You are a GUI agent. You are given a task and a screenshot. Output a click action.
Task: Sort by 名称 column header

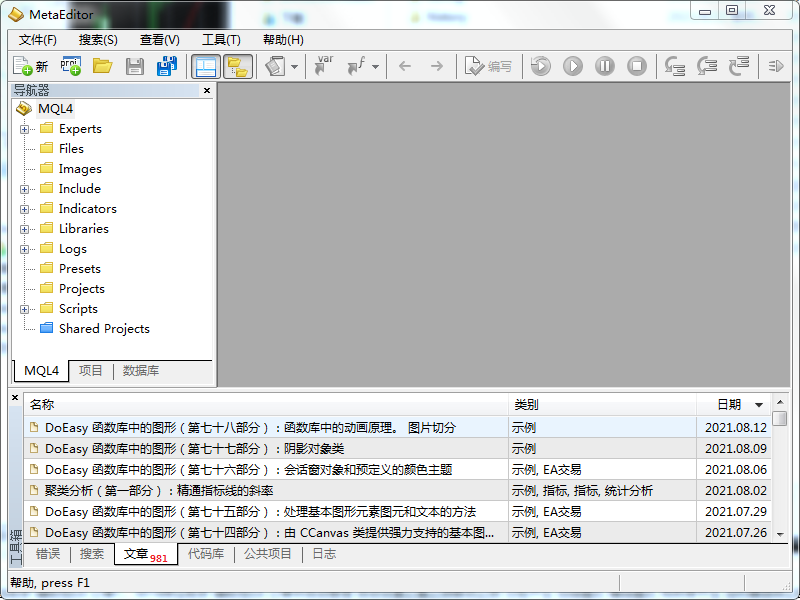(266, 405)
